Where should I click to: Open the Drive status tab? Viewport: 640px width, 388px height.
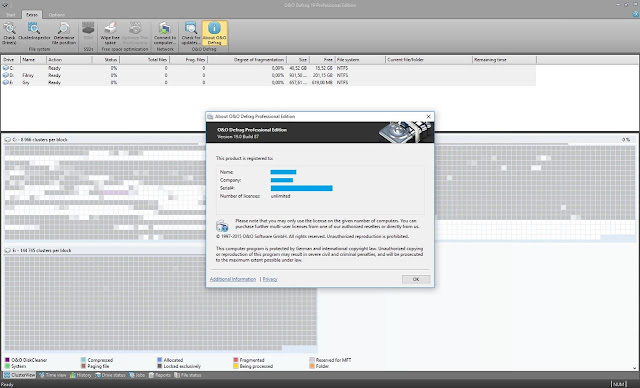110,375
